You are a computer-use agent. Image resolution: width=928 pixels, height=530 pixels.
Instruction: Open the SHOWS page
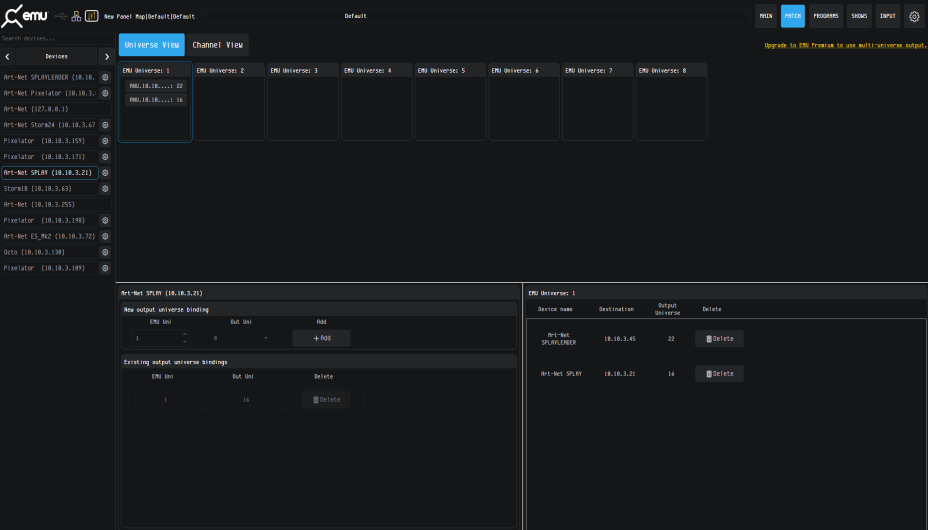pyautogui.click(x=859, y=16)
